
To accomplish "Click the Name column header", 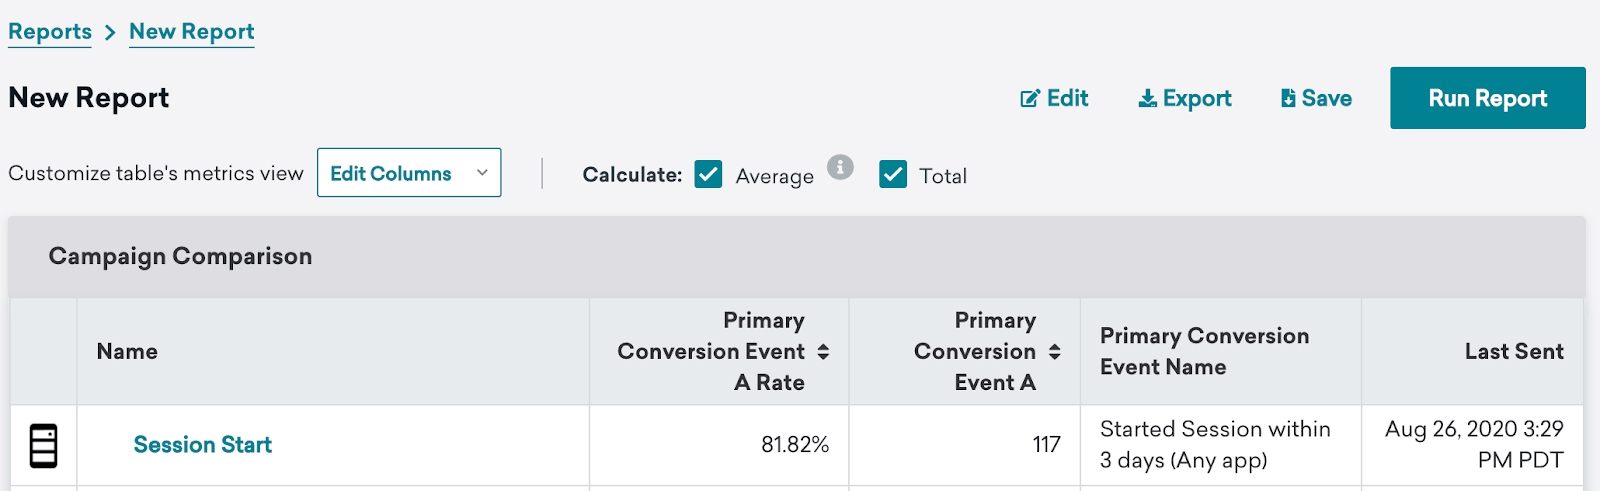I will (127, 352).
